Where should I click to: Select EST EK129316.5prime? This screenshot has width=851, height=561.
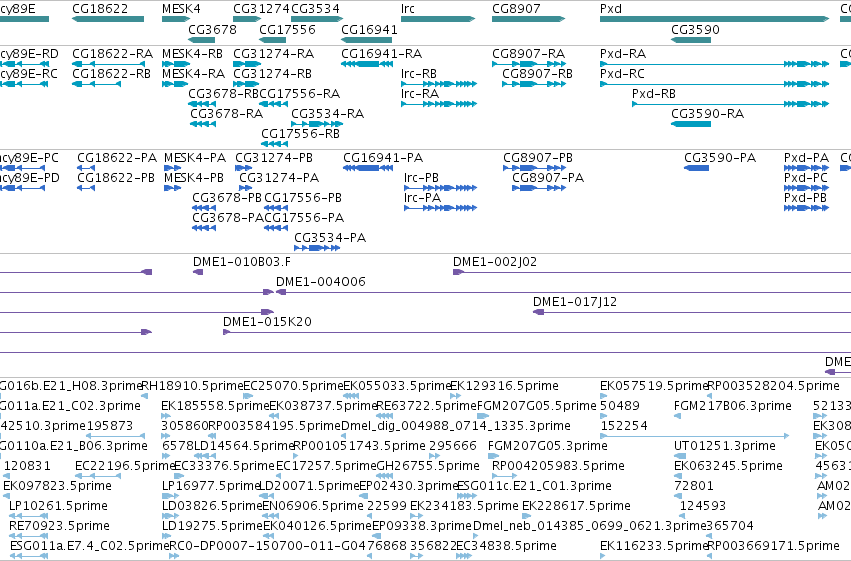coord(504,386)
